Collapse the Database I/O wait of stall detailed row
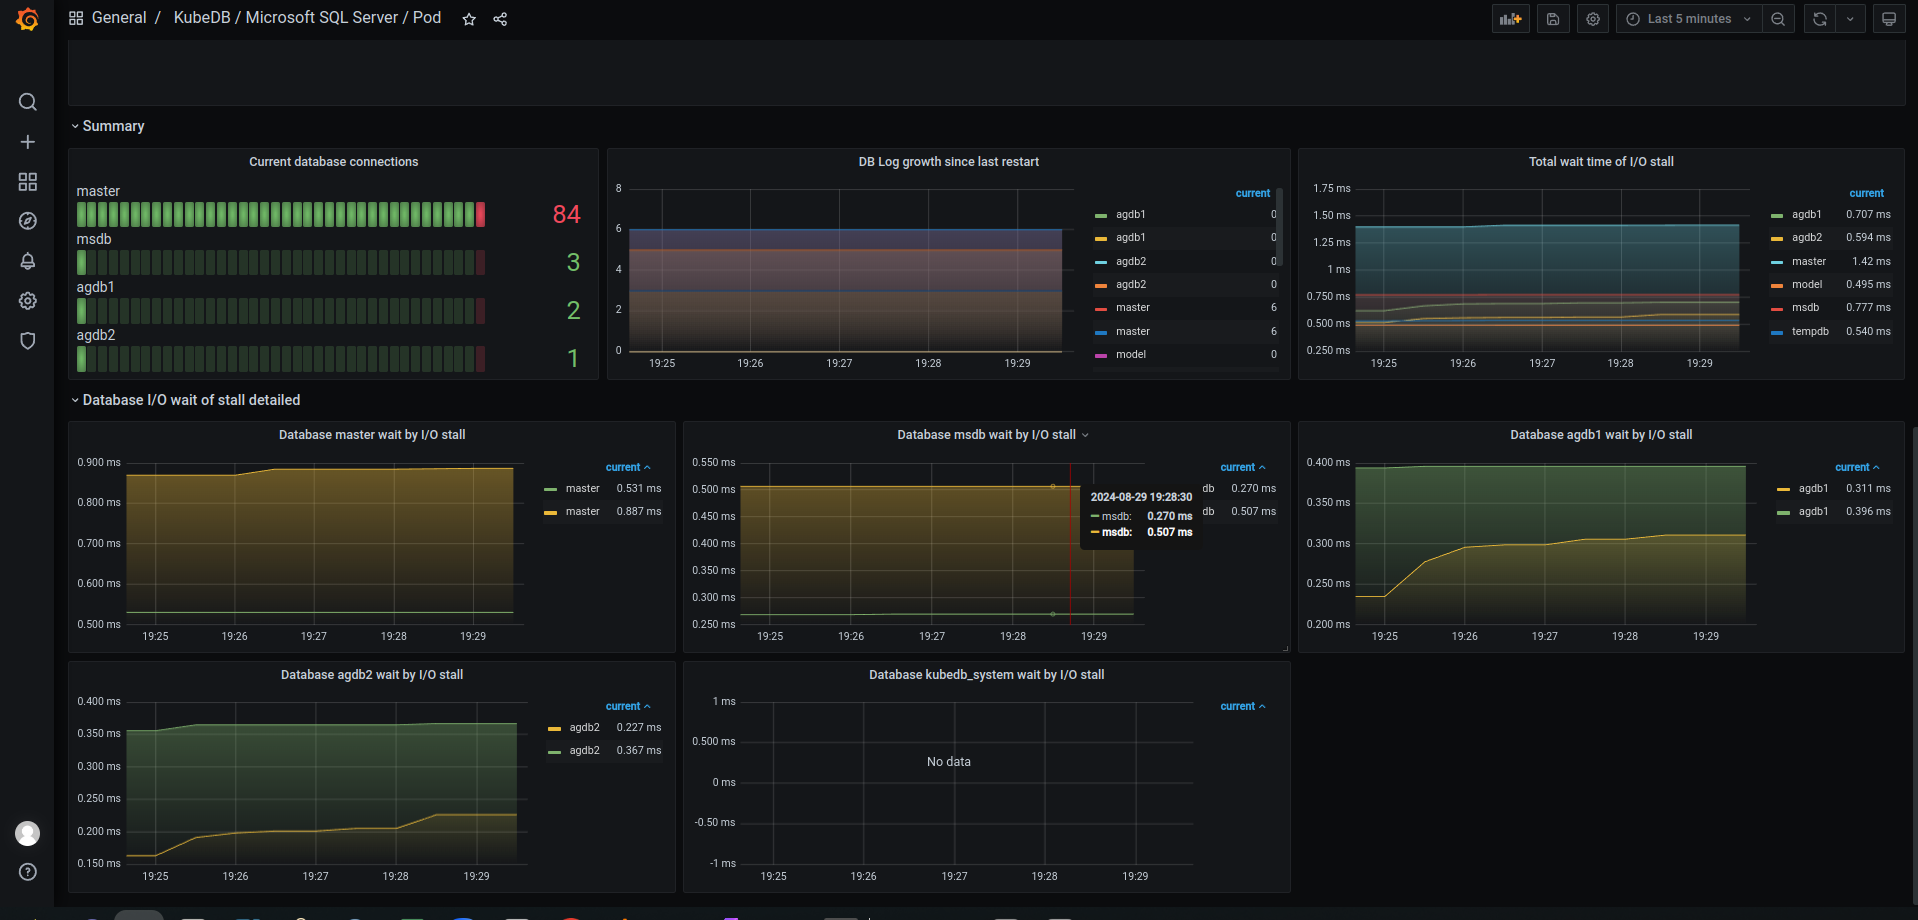Image resolution: width=1918 pixels, height=920 pixels. (190, 399)
